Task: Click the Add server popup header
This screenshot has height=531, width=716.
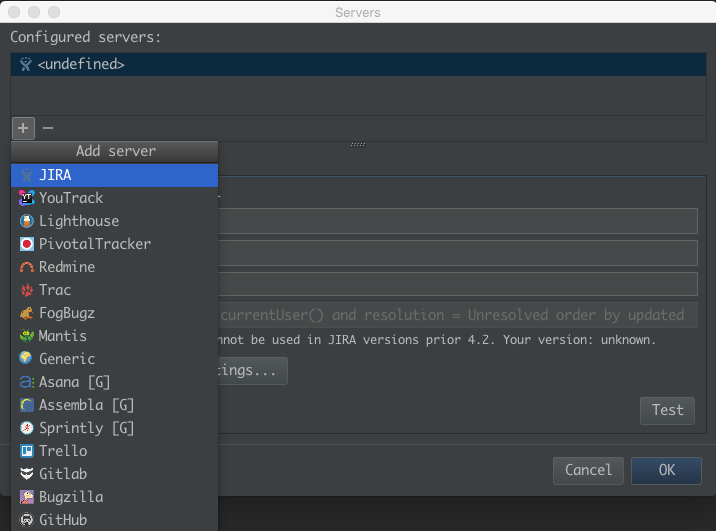Action: pyautogui.click(x=114, y=151)
